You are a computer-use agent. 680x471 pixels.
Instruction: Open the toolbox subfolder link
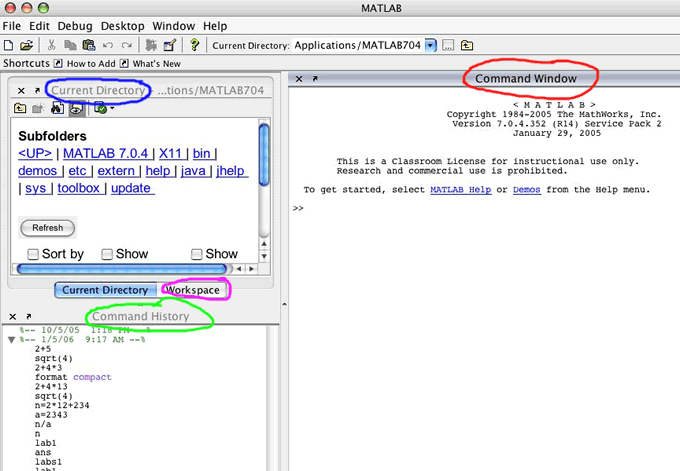(78, 188)
